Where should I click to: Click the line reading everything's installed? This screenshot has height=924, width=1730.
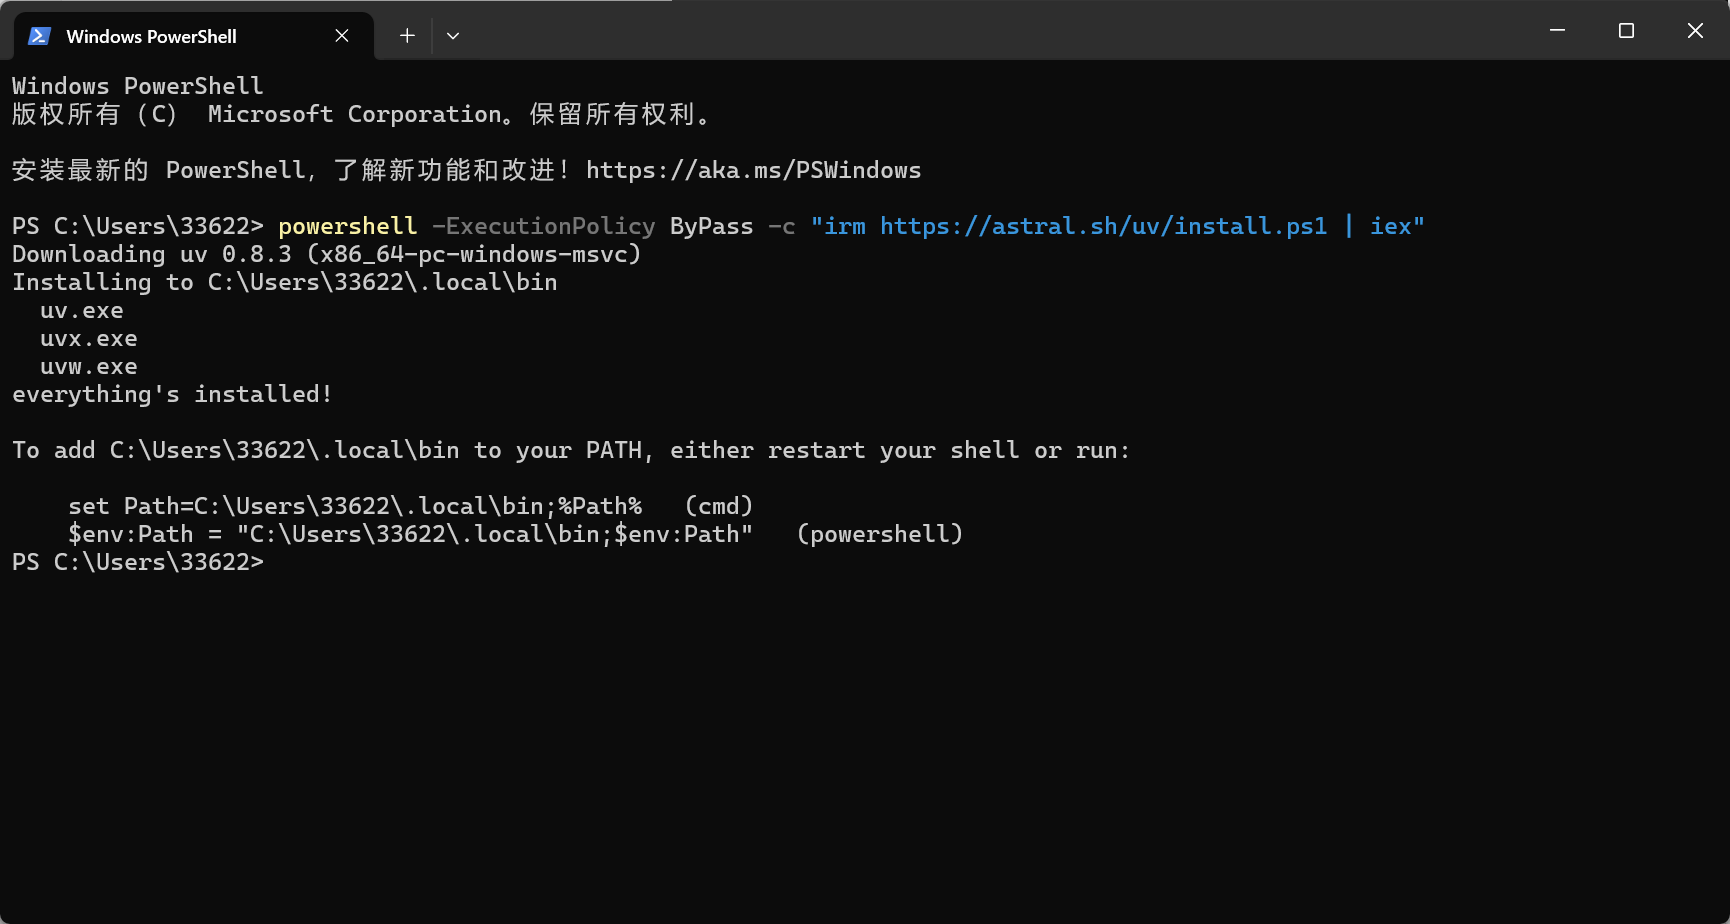coord(171,394)
